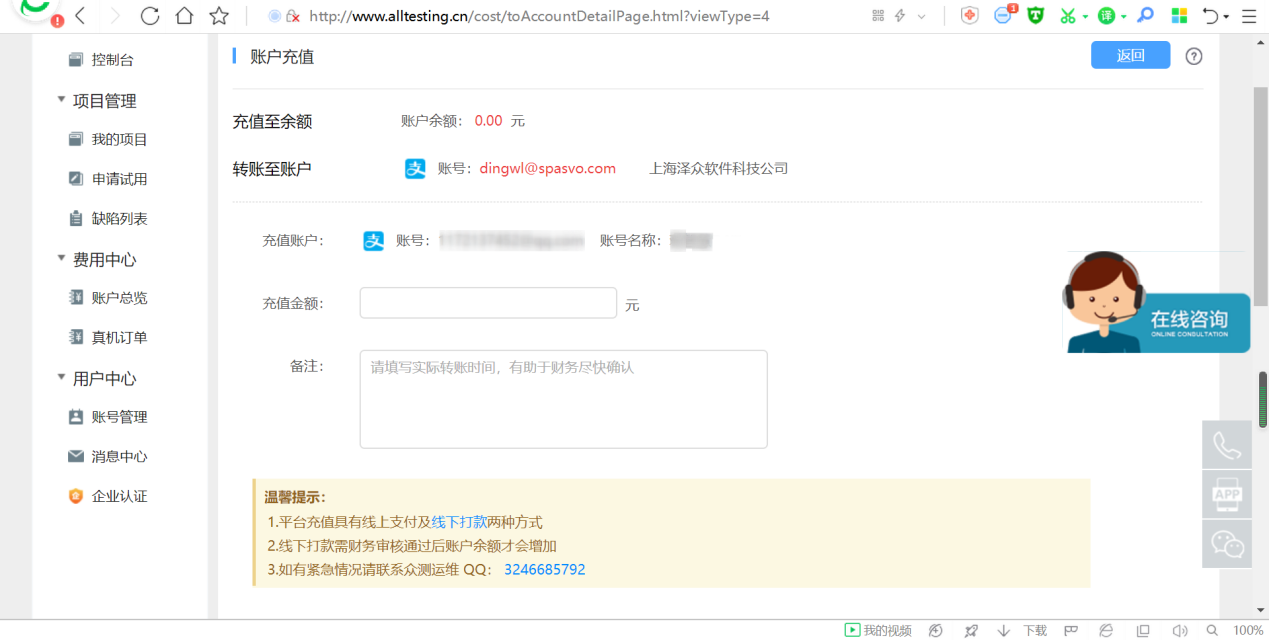This screenshot has height=640, width=1269.
Task: Go to 账户总览 in sidebar
Action: (119, 298)
